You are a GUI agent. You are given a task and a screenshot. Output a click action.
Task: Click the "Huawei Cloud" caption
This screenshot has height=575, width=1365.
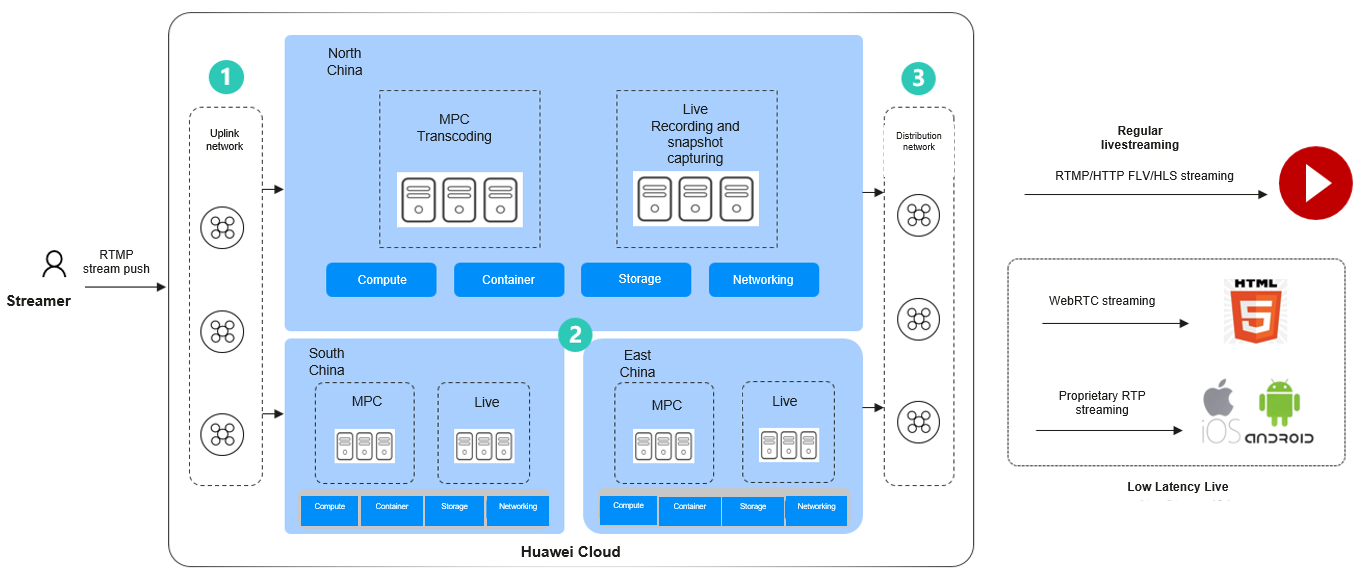click(570, 552)
